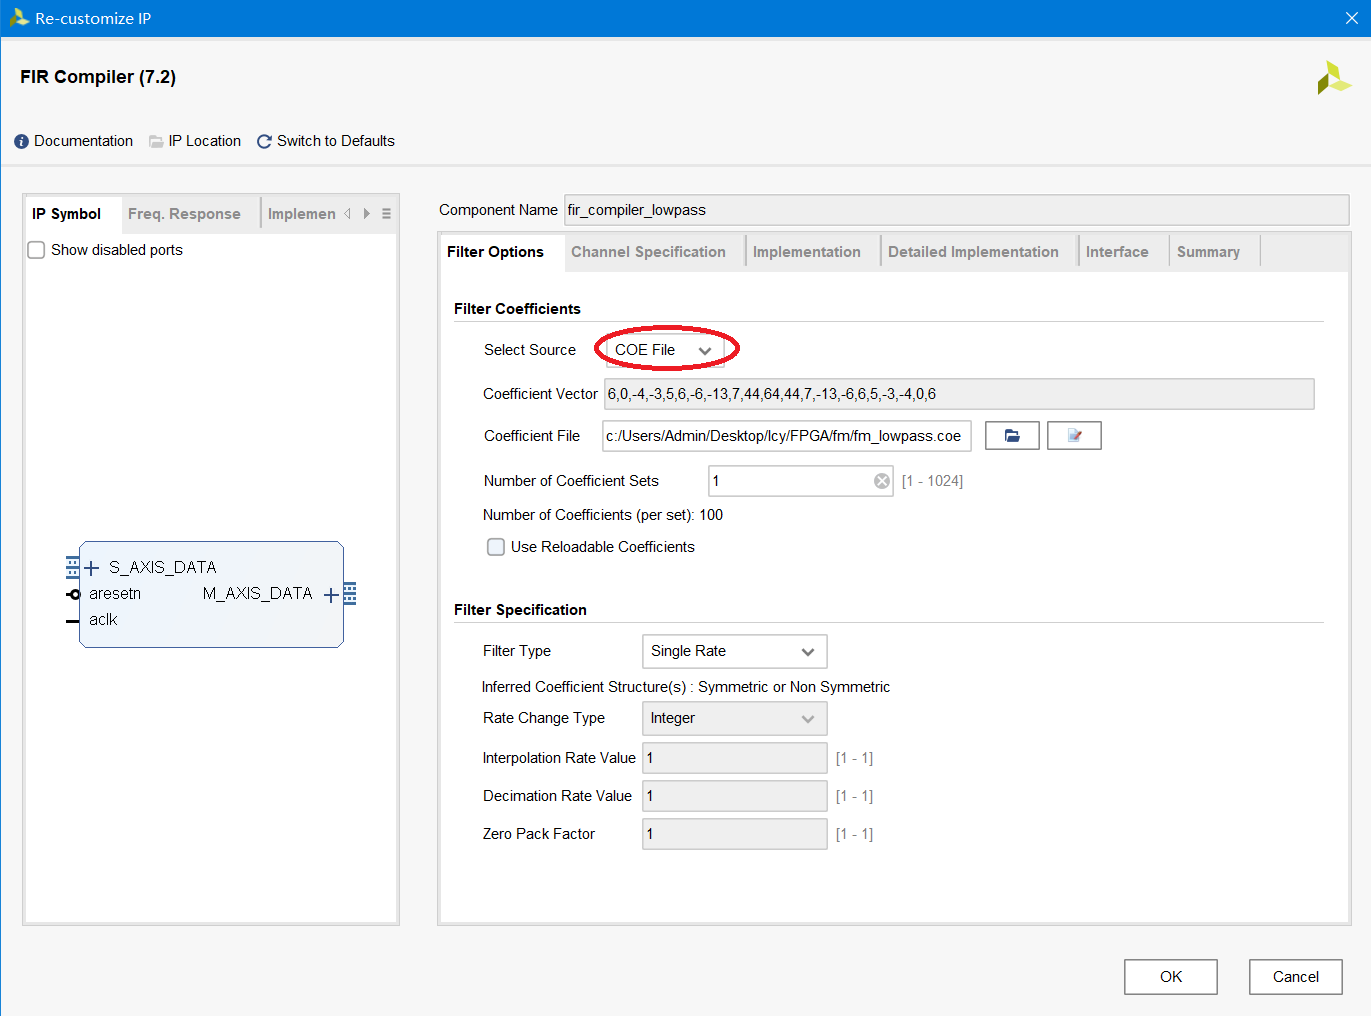Click the S_AXIS_DATA port label
The image size is (1371, 1016).
pyautogui.click(x=162, y=568)
